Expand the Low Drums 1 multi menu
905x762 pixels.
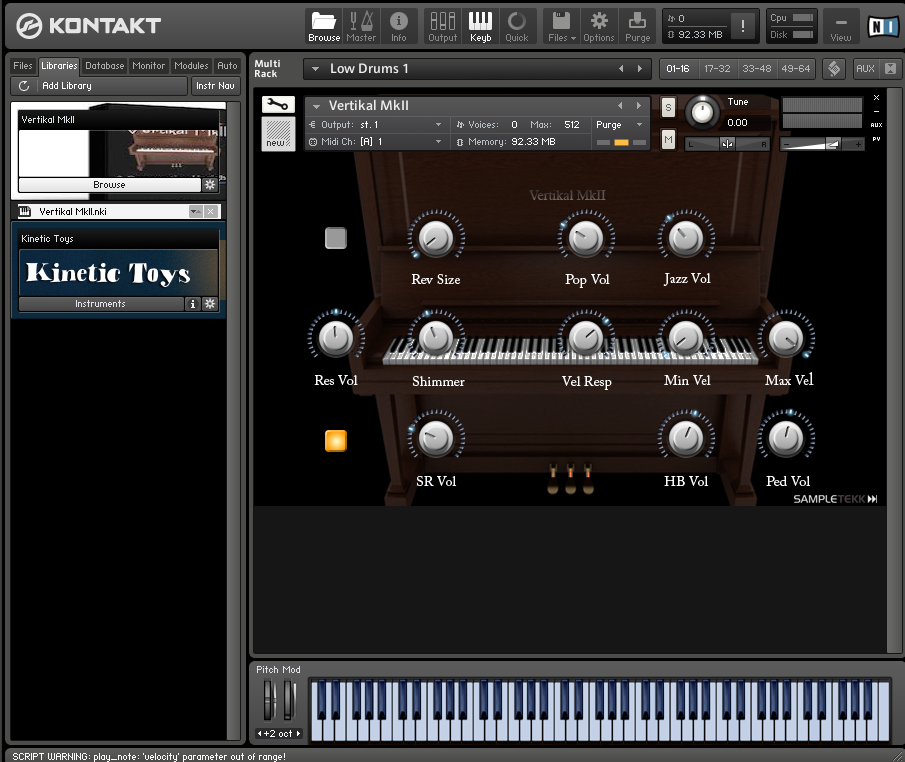[315, 69]
